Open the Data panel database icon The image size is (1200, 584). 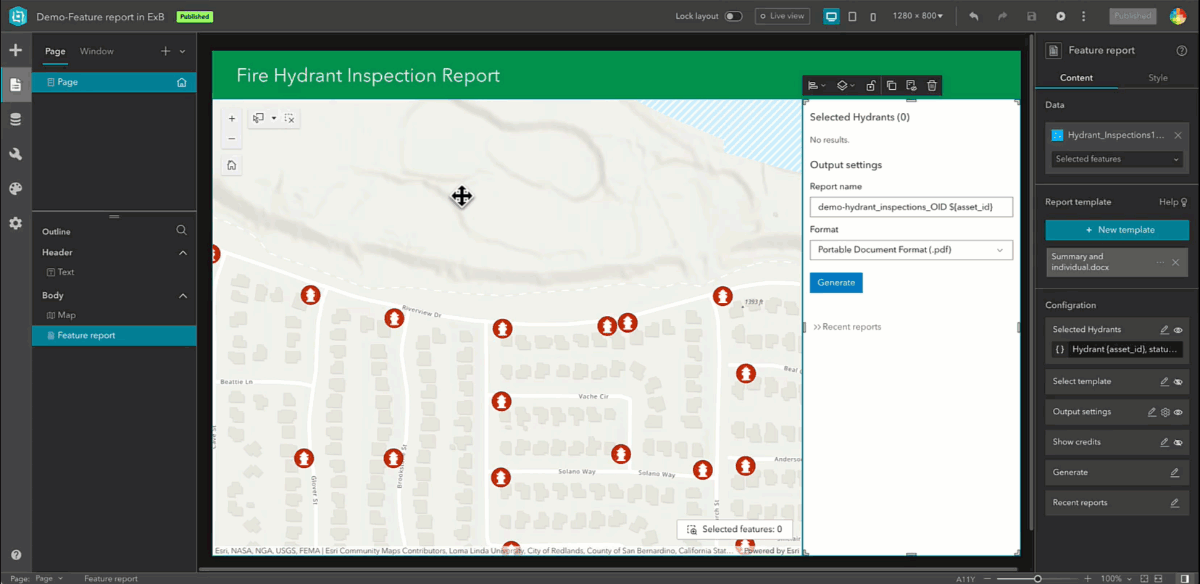pyautogui.click(x=15, y=119)
